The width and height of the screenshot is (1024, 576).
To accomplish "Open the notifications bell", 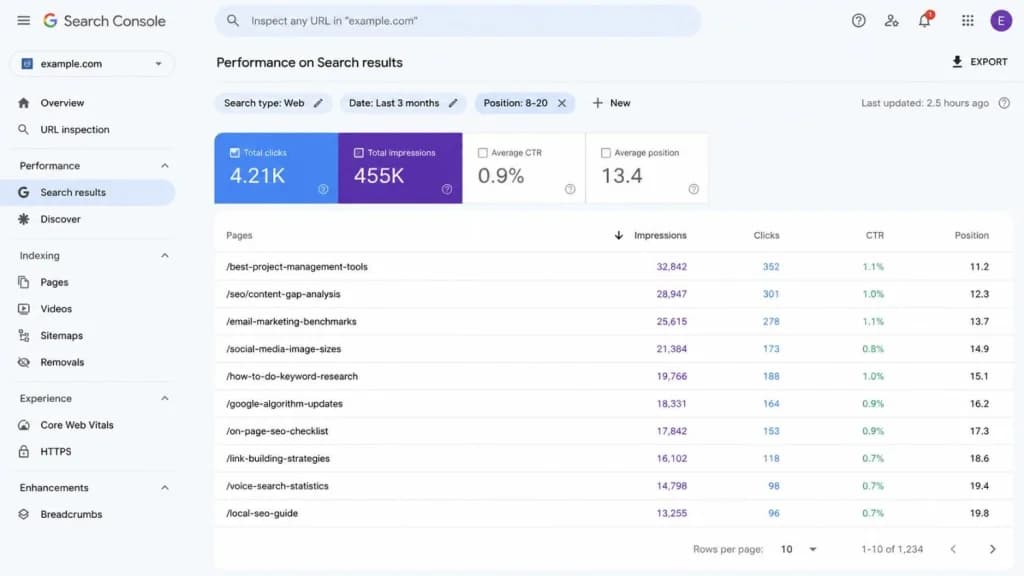I will pos(925,20).
